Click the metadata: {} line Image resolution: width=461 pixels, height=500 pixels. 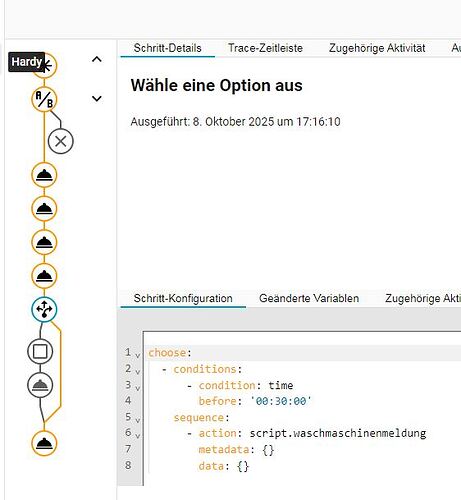(236, 450)
